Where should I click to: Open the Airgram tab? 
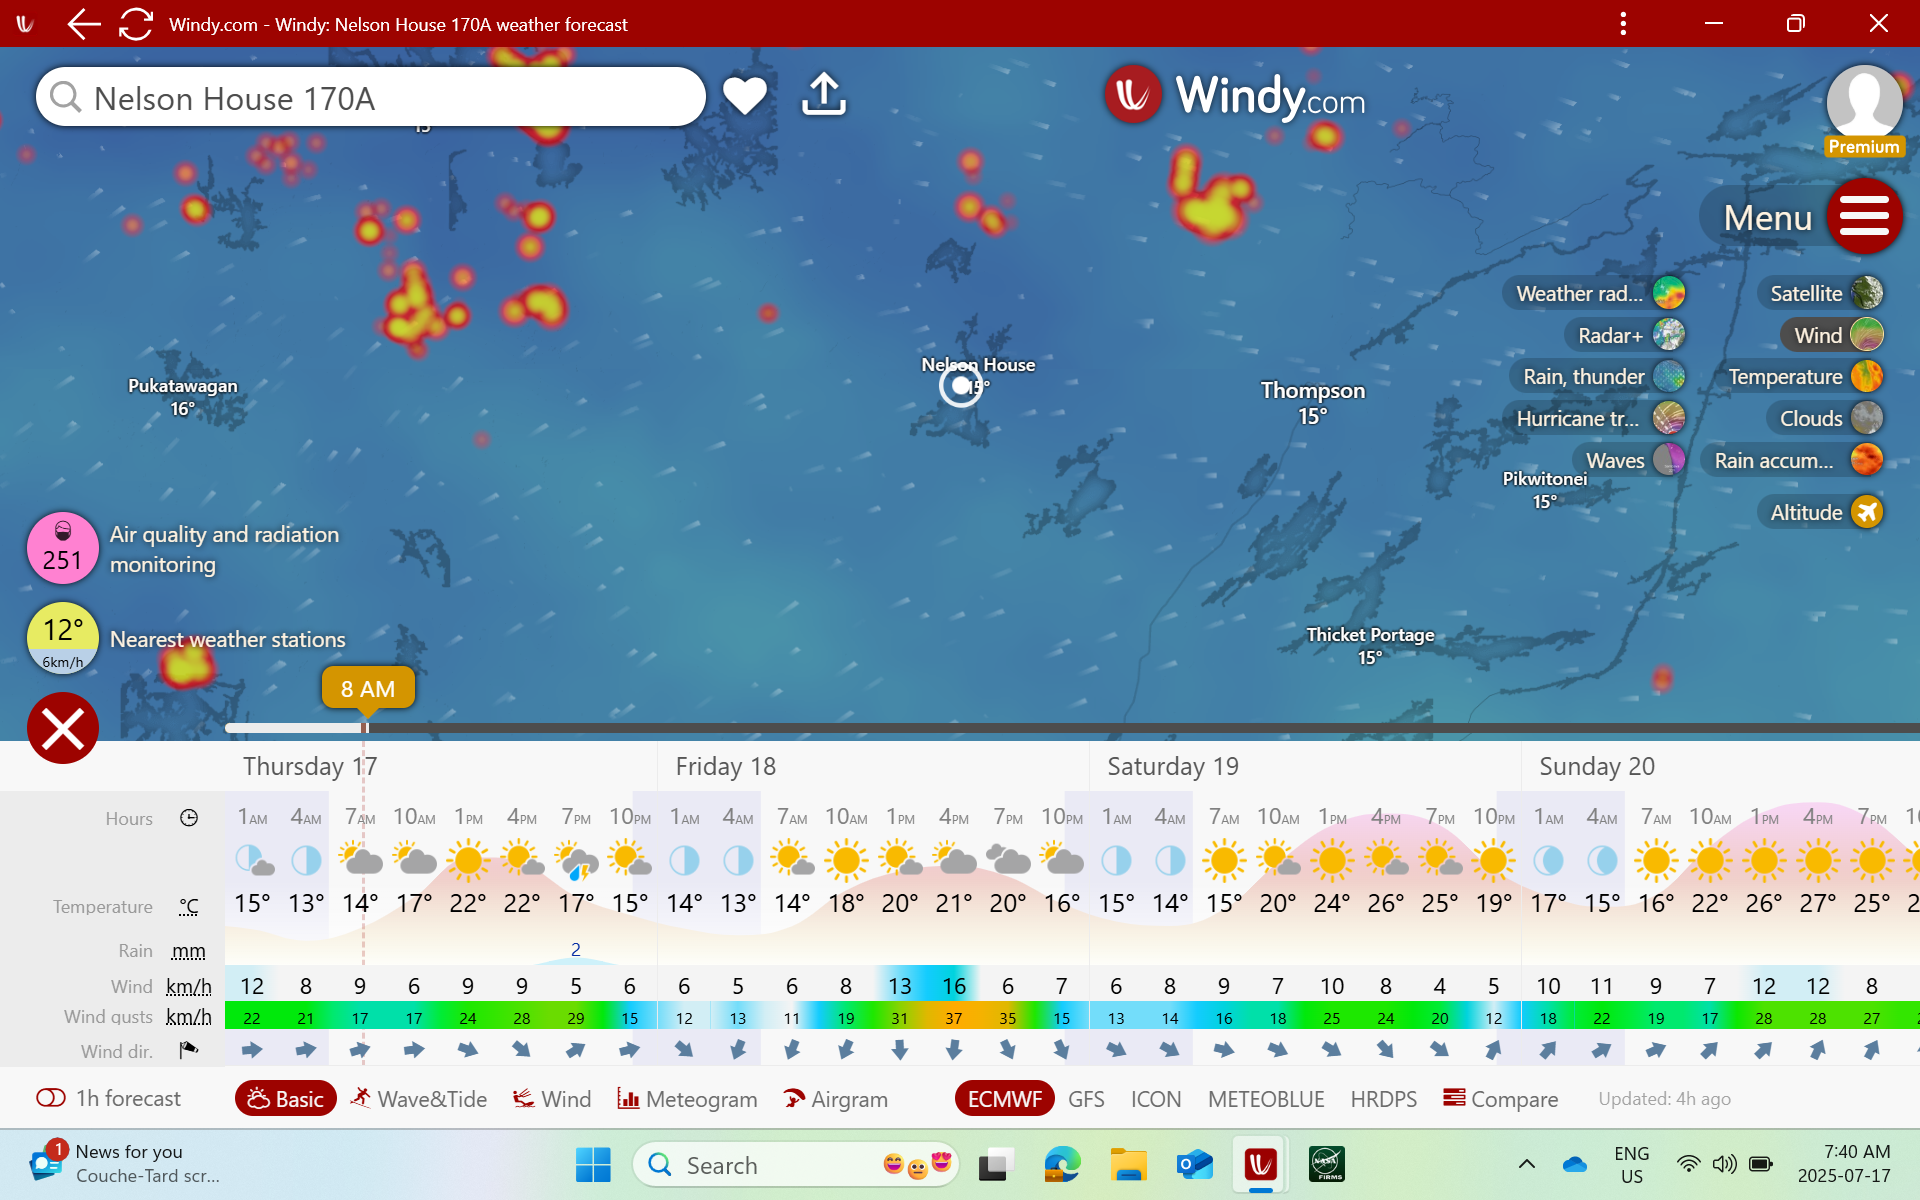click(x=836, y=1099)
